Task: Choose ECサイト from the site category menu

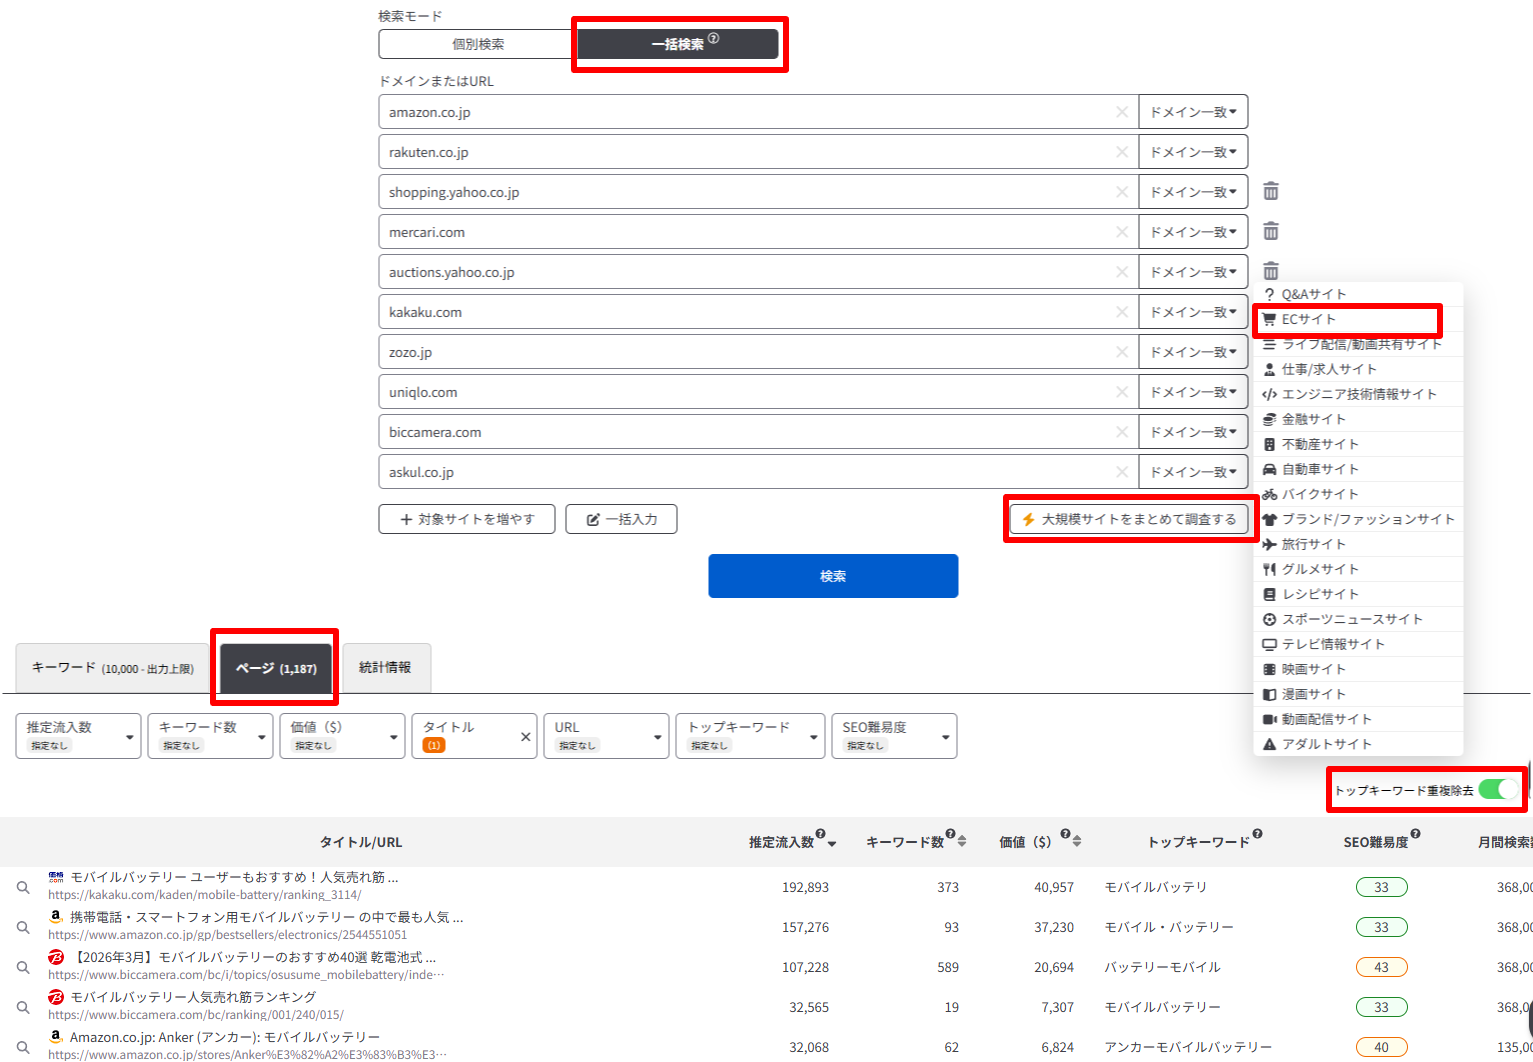Action: tap(1308, 319)
